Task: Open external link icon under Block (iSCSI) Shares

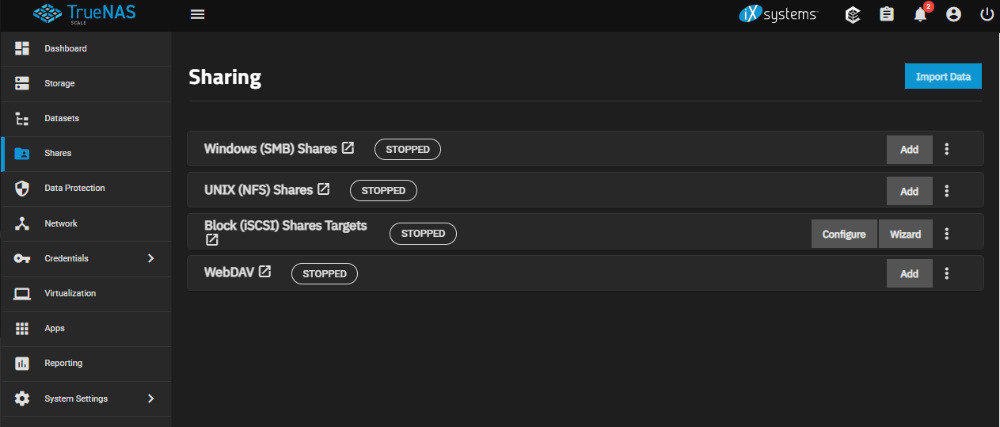Action: tap(212, 240)
